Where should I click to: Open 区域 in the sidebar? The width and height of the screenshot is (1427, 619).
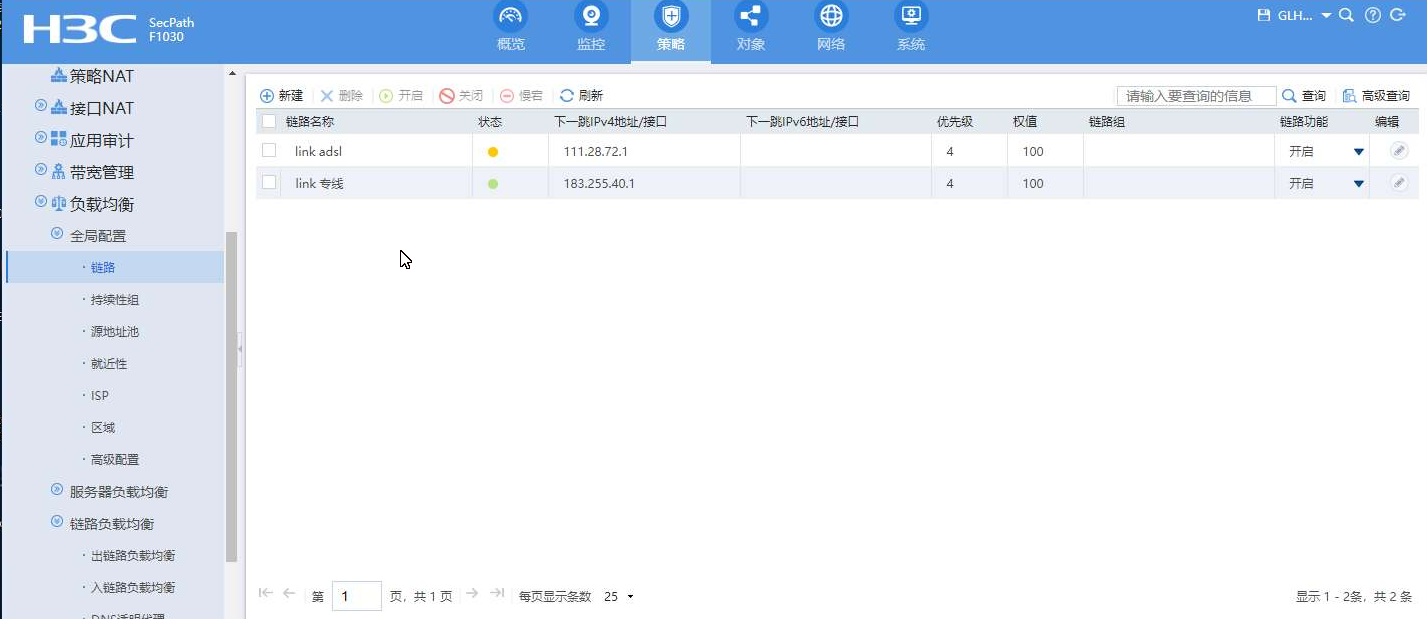click(103, 428)
